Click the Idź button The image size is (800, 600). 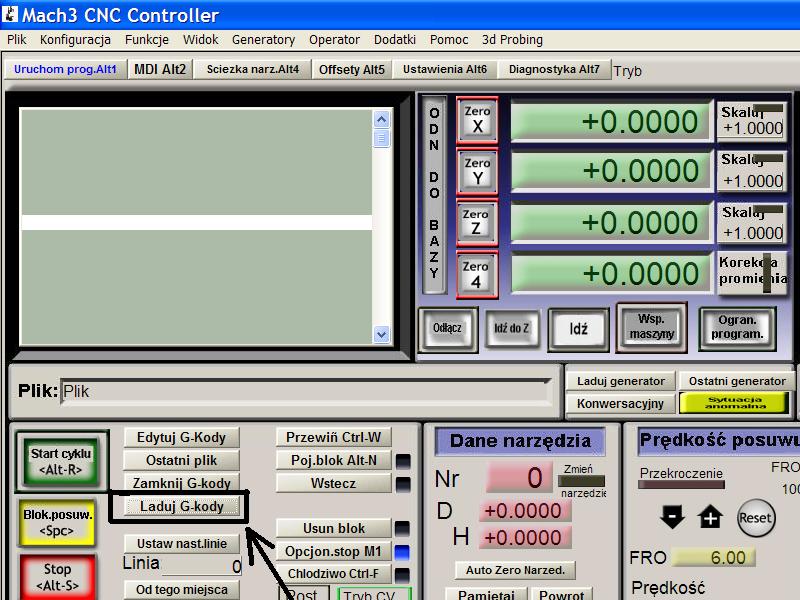[x=578, y=329]
